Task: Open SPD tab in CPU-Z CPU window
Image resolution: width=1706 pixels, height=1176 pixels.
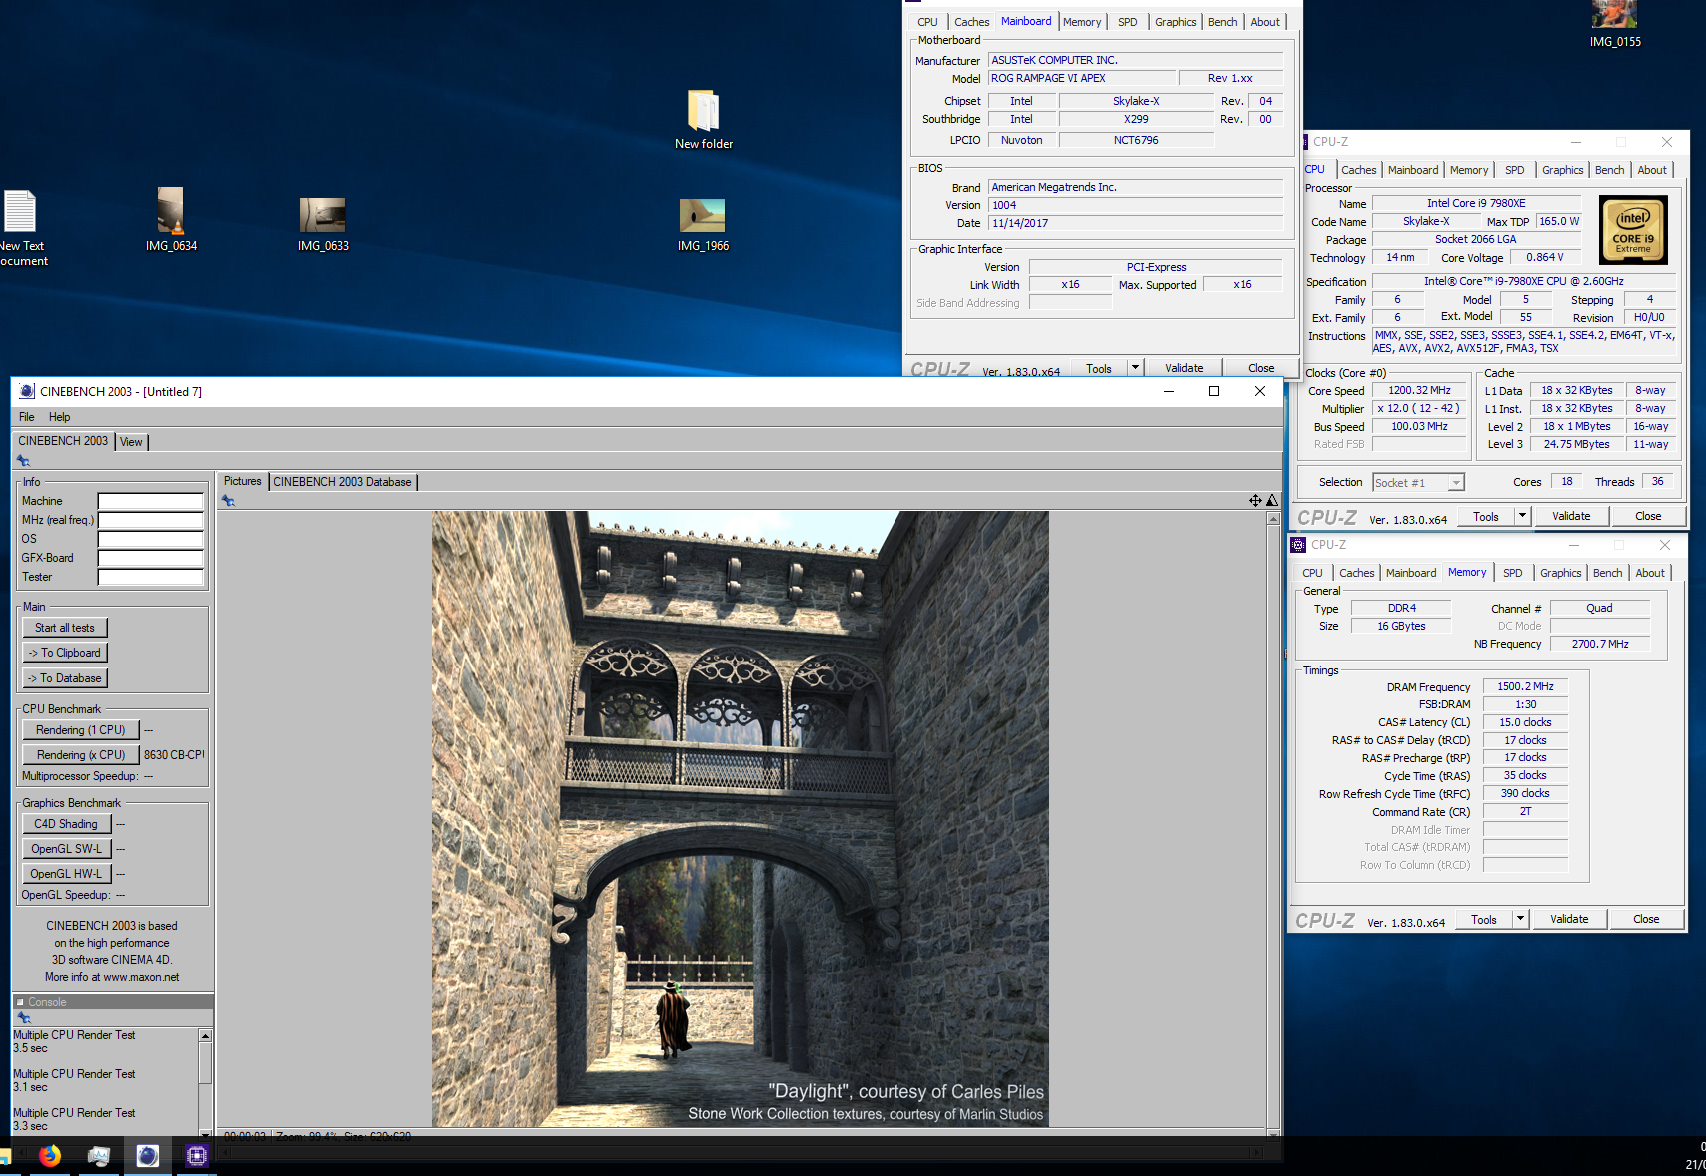Action: point(1515,170)
